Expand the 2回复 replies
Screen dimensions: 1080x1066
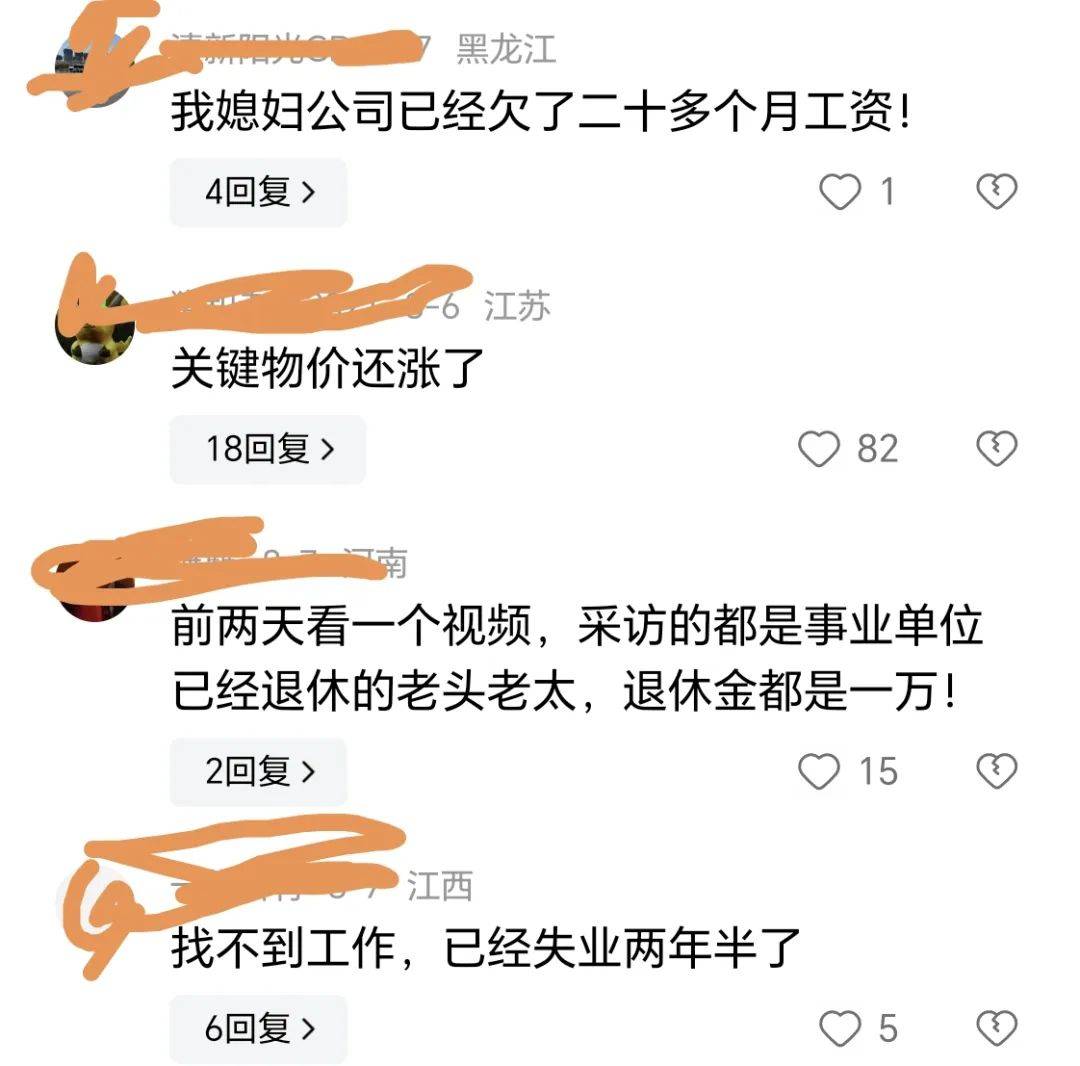[x=258, y=771]
